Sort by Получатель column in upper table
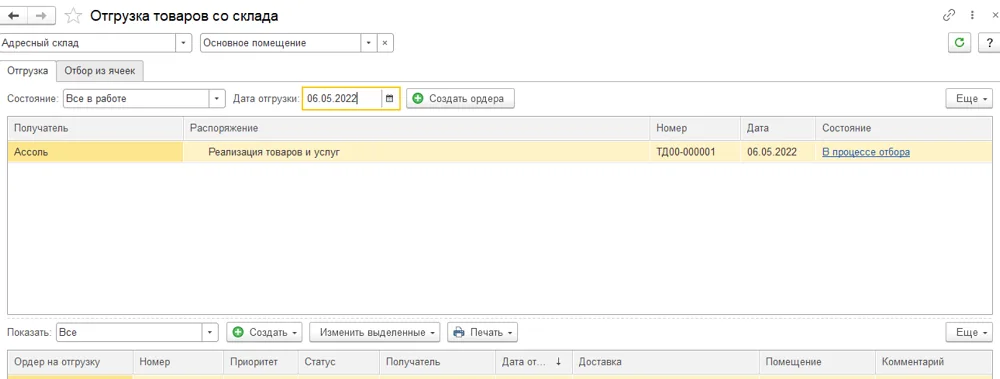1000x379 pixels. pyautogui.click(x=96, y=128)
